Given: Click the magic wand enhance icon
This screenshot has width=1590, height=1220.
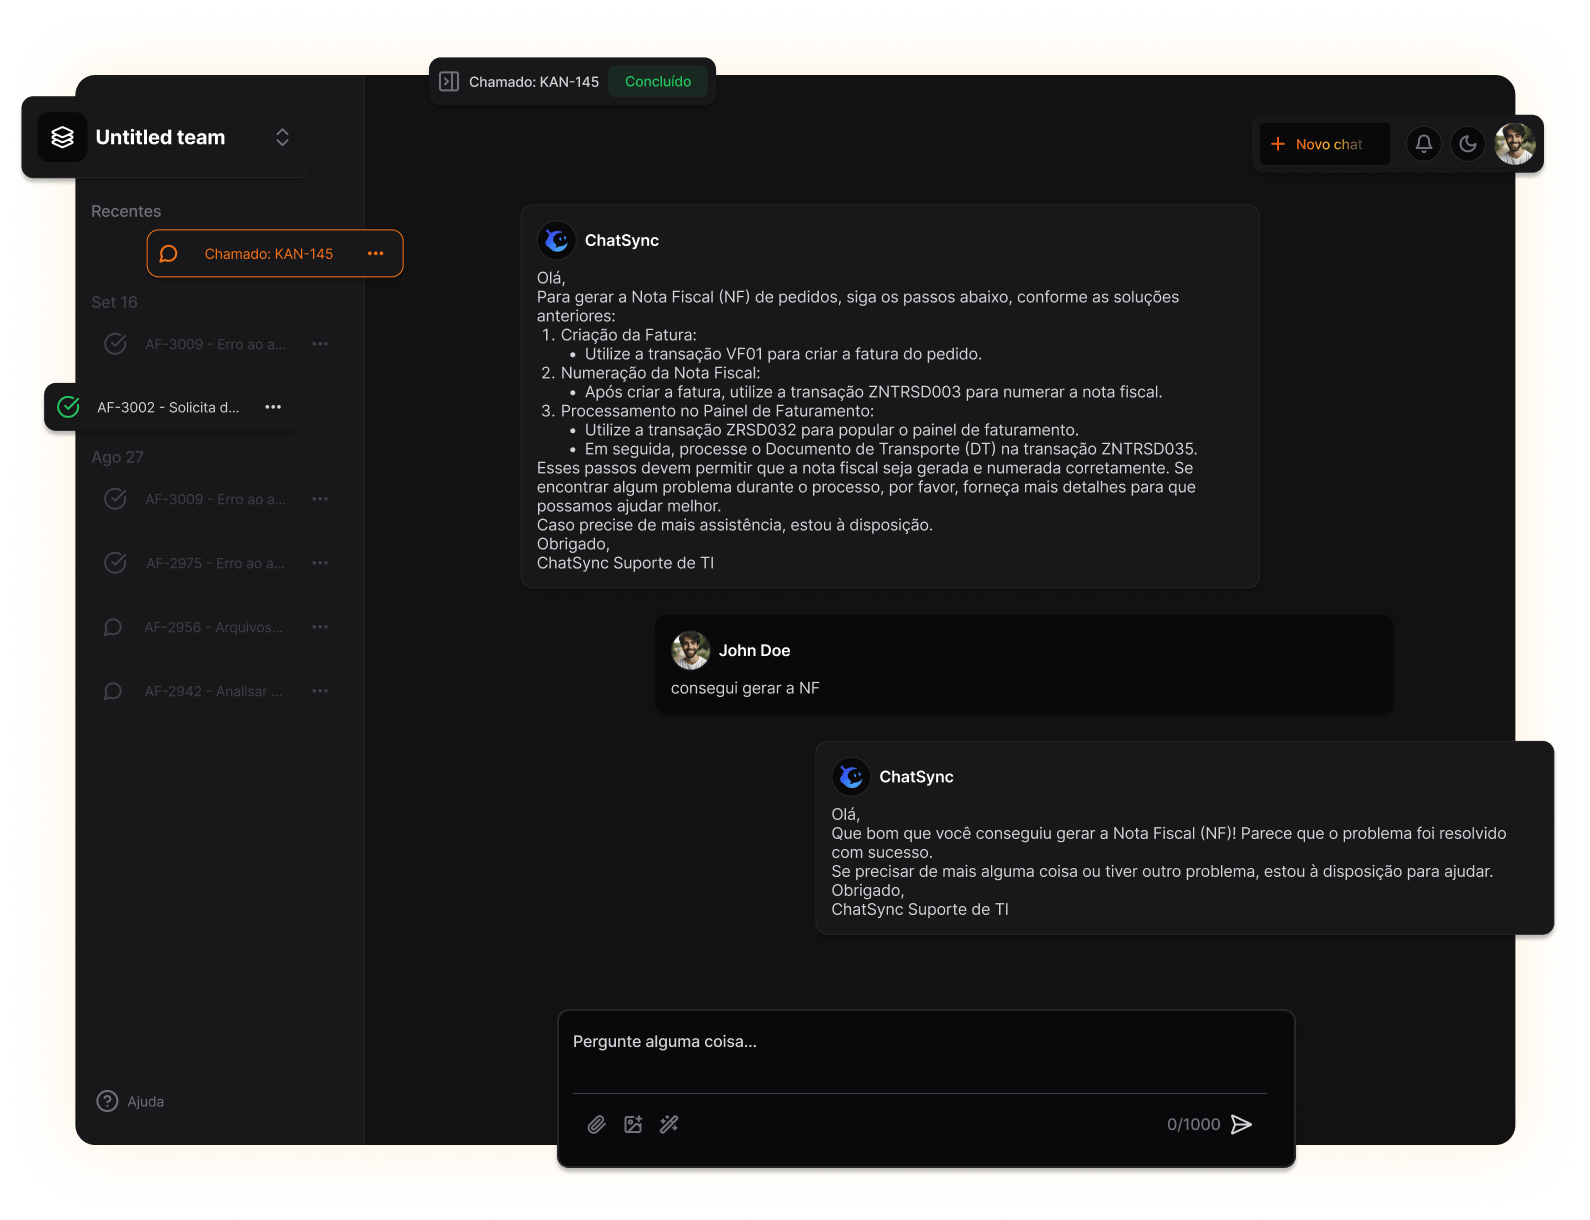Looking at the screenshot, I should click(x=669, y=1125).
